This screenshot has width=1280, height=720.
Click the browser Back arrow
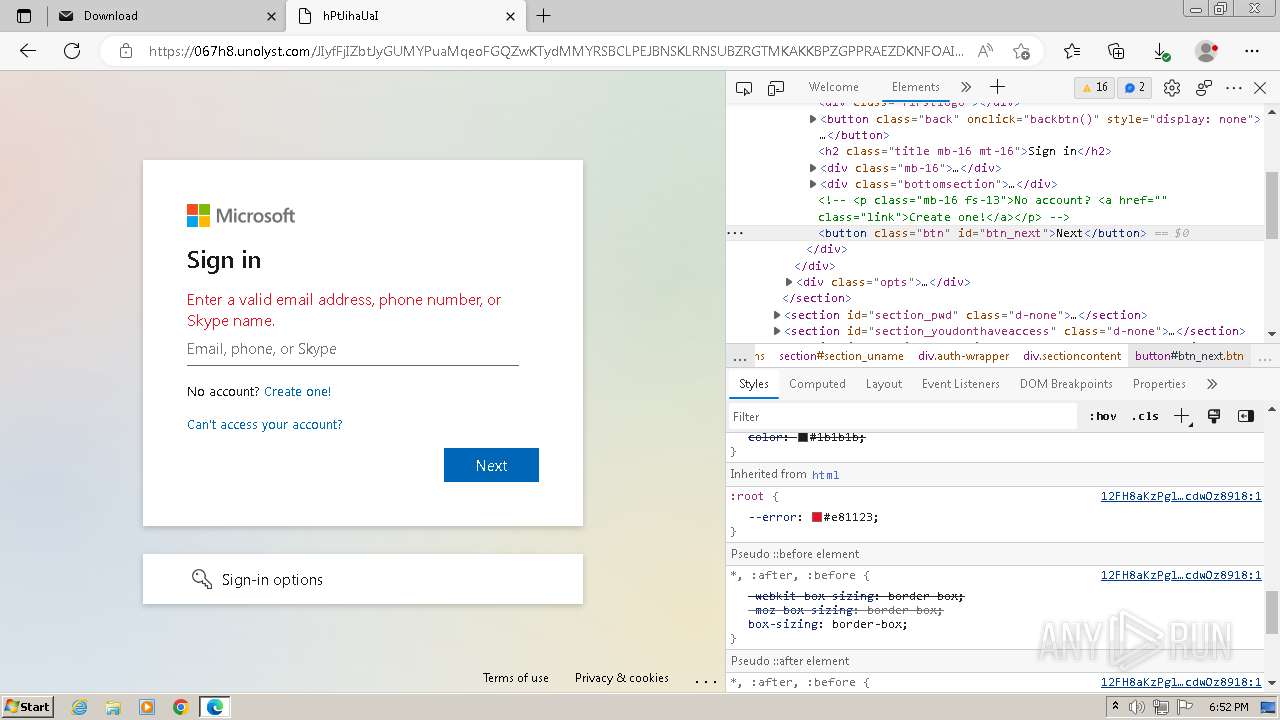pos(28,51)
